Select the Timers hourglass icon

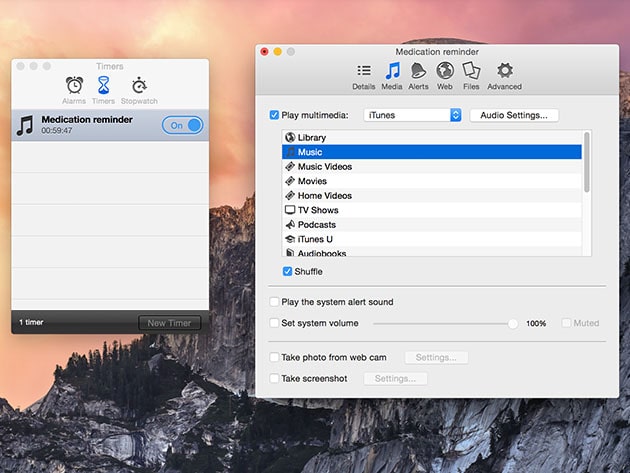pyautogui.click(x=104, y=85)
